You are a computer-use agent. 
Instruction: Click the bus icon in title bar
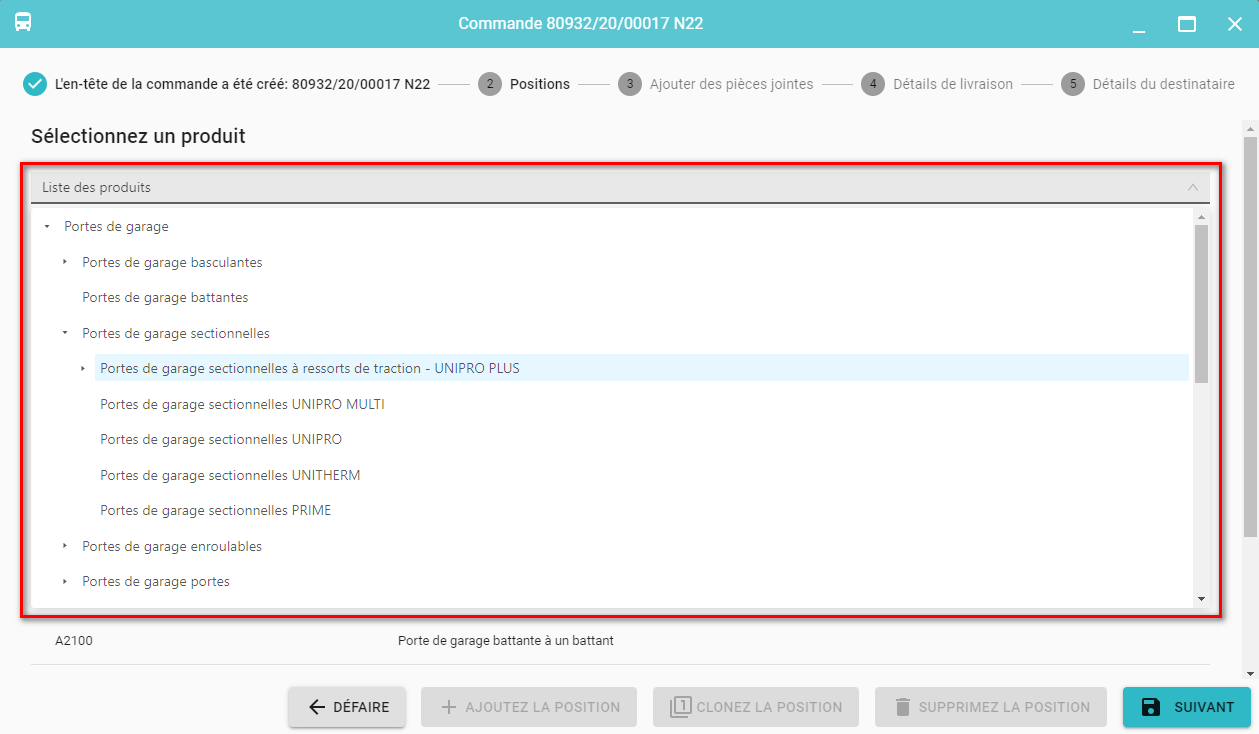click(x=23, y=23)
